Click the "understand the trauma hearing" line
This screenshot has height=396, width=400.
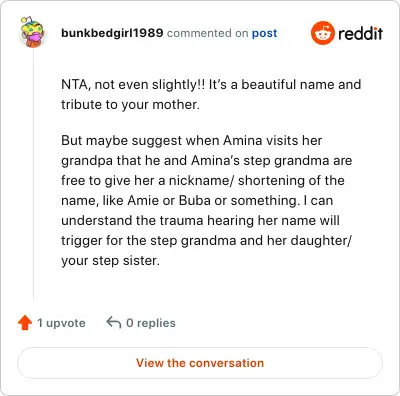[x=200, y=221]
